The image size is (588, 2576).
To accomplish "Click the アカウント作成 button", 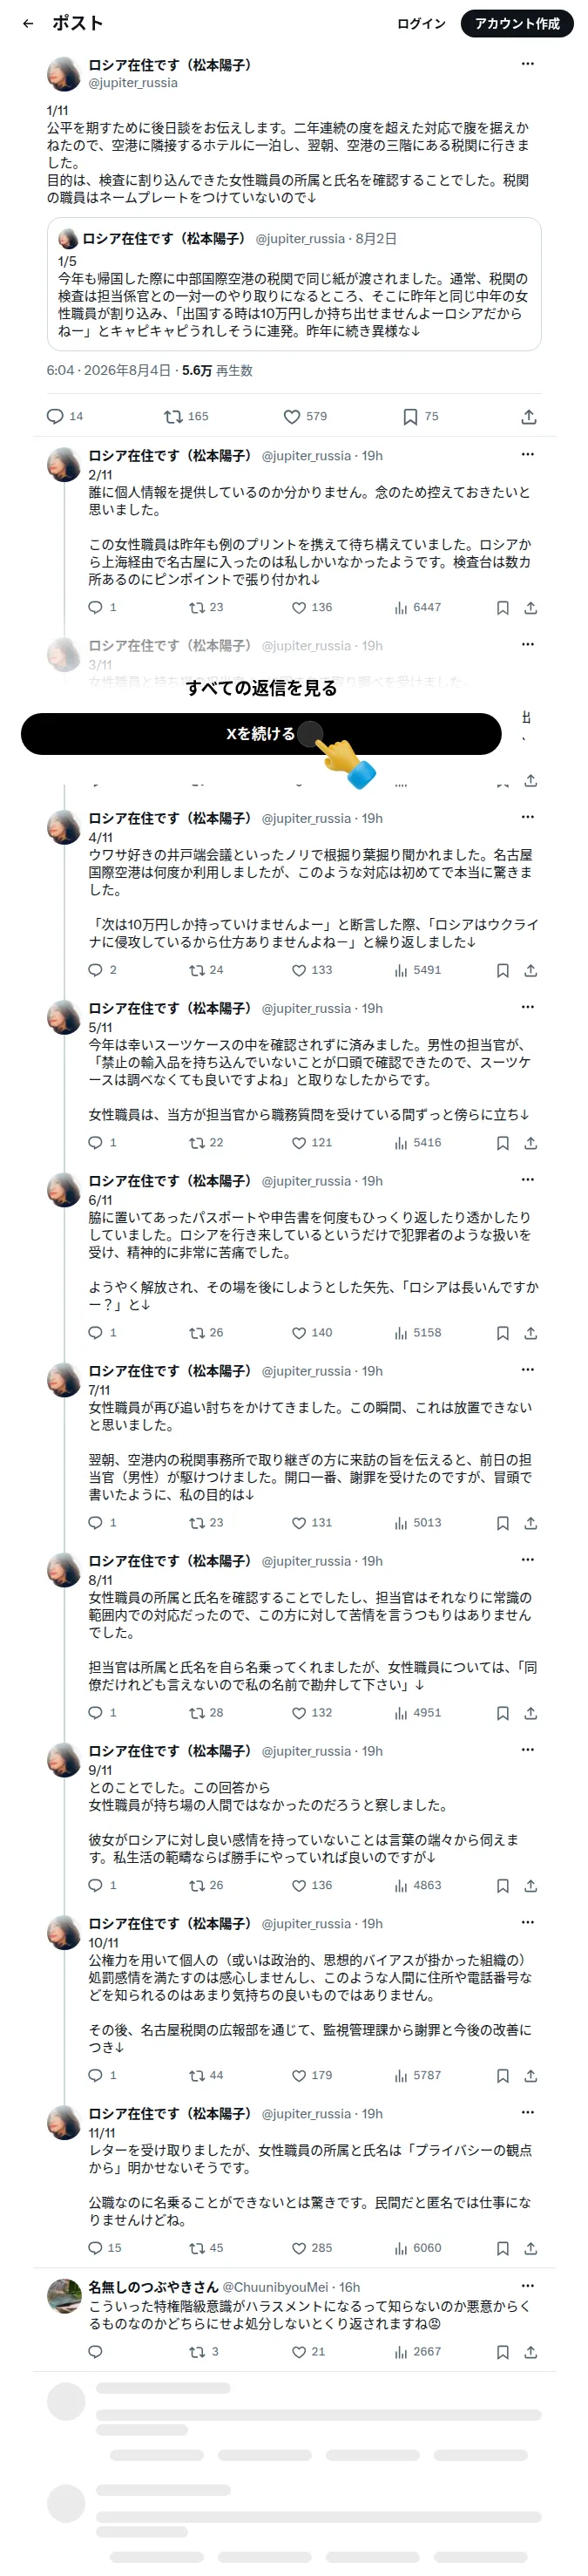I will [517, 24].
